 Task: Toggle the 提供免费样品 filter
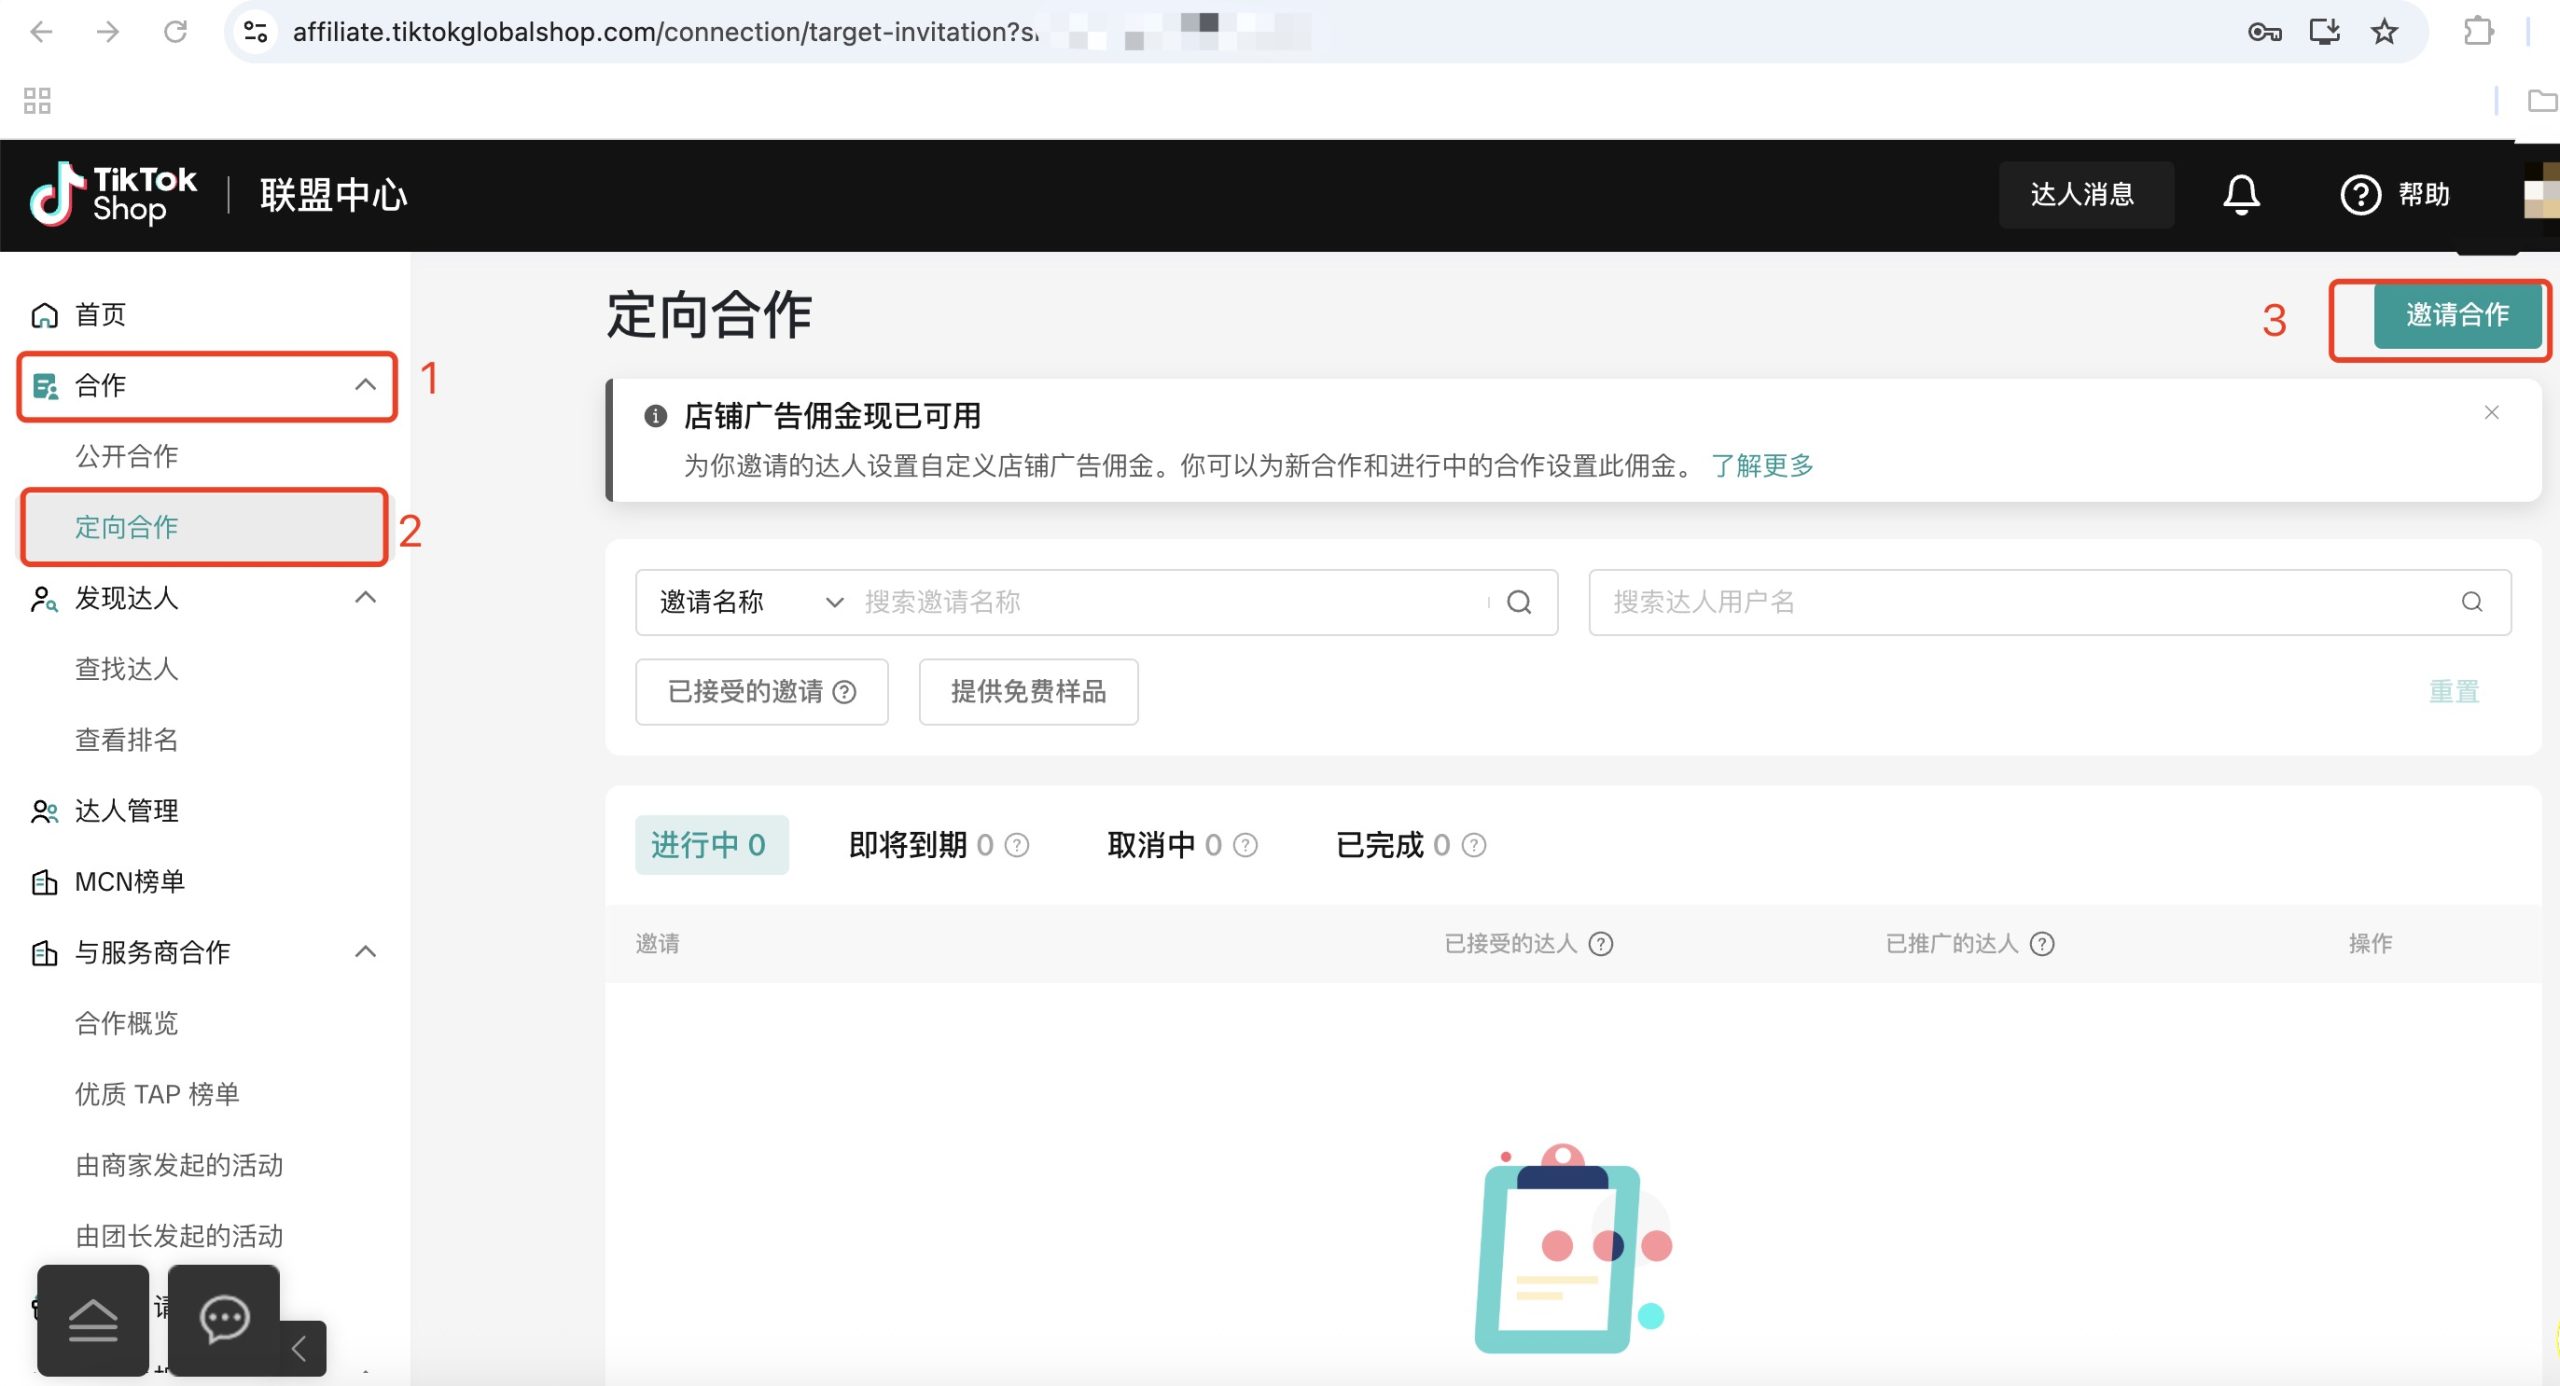tap(1028, 692)
